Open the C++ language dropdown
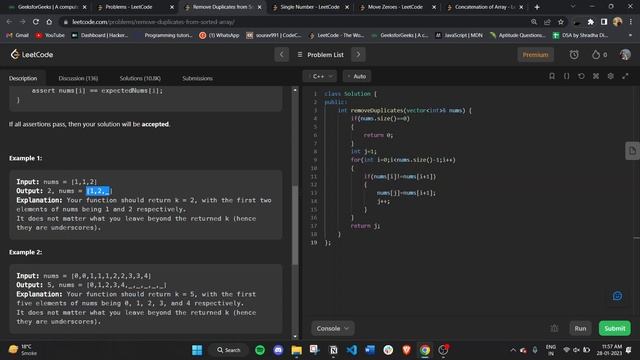640x360 pixels. coord(320,76)
